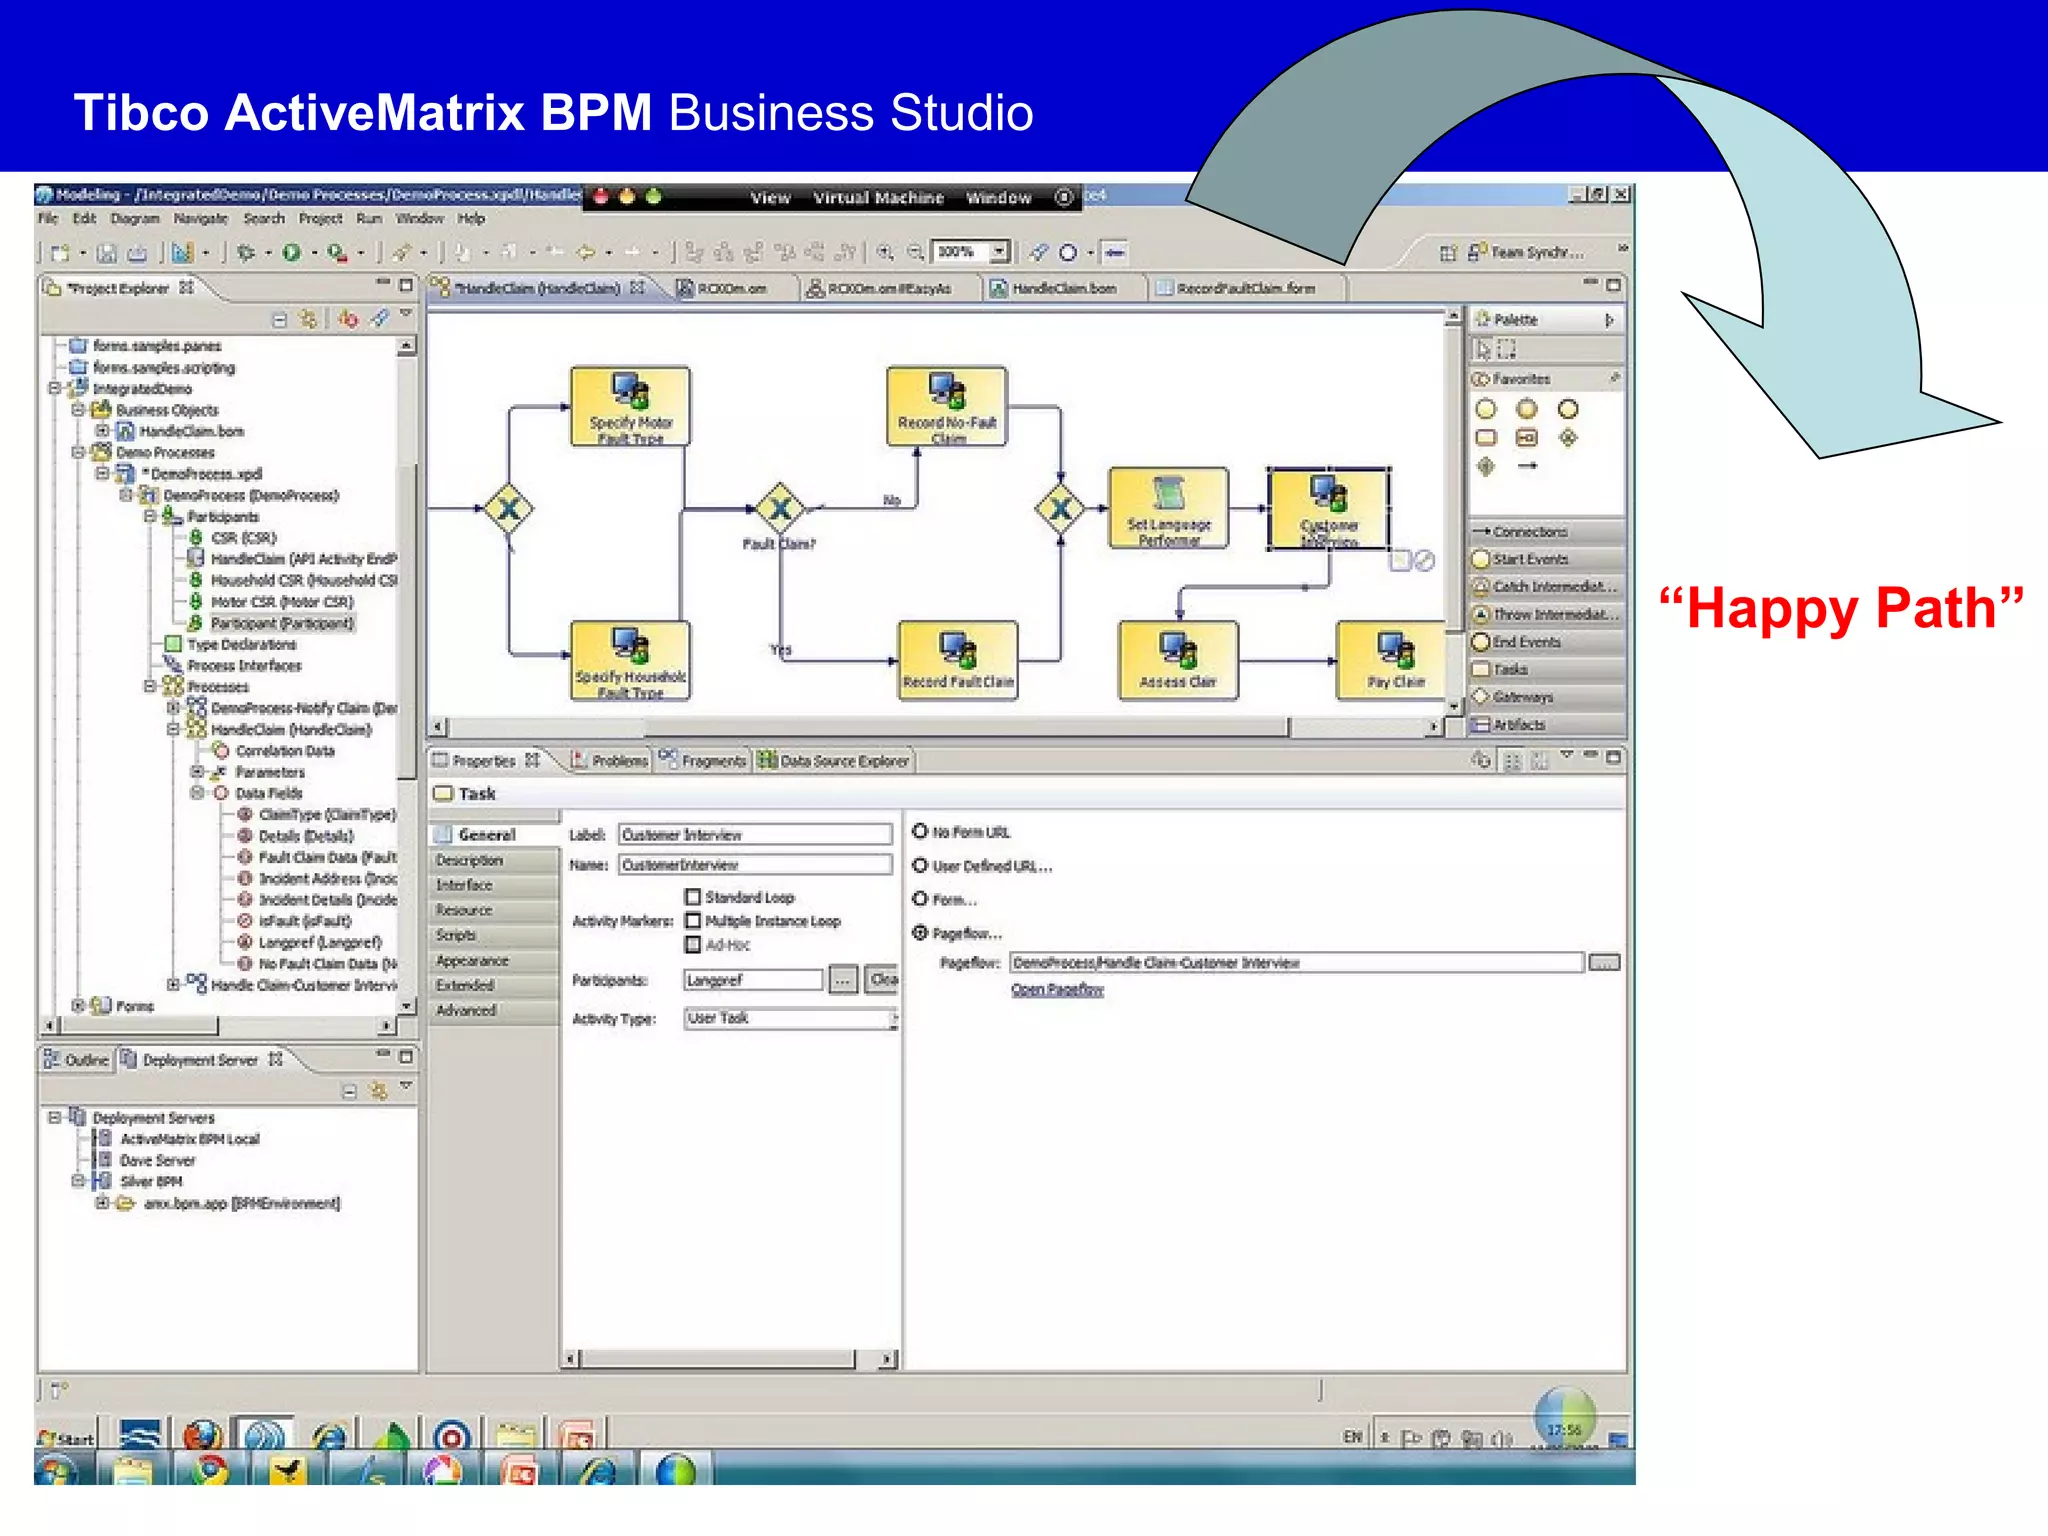This screenshot has width=2048, height=1536.
Task: Select the Pageflow... radio button
Action: (920, 933)
